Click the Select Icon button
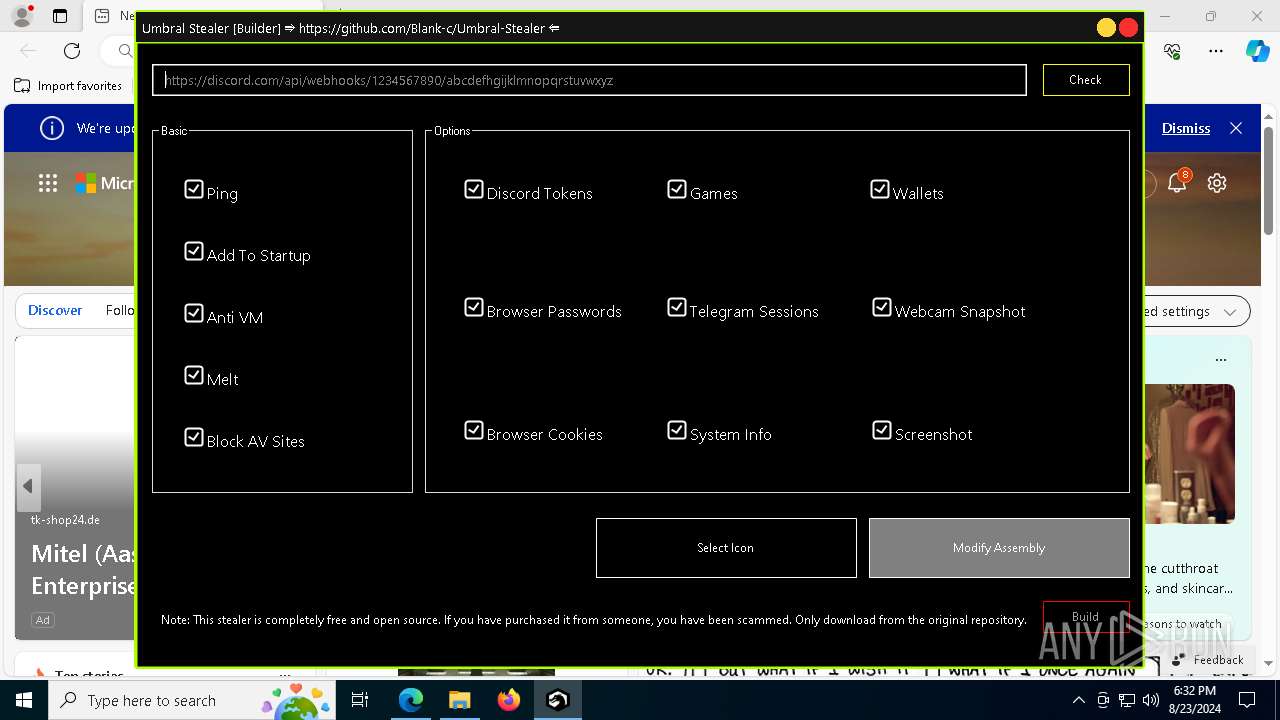The height and width of the screenshot is (720, 1280). (726, 548)
